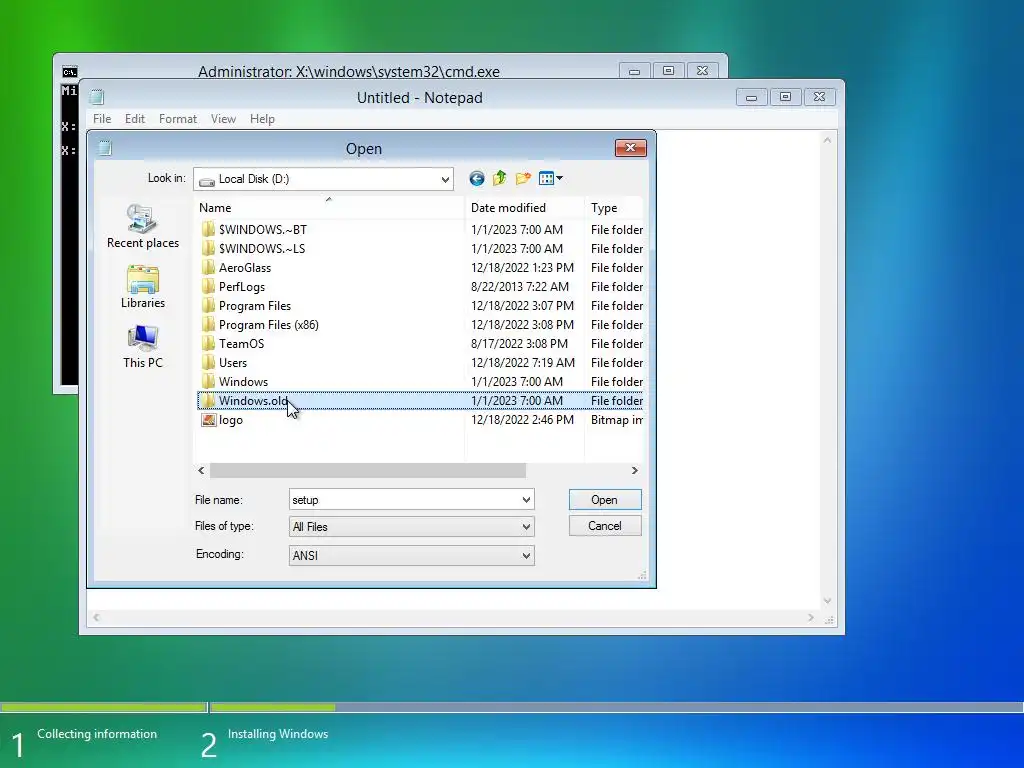
Task: Click Notepad icon in the Open dialog title bar
Action: point(104,148)
